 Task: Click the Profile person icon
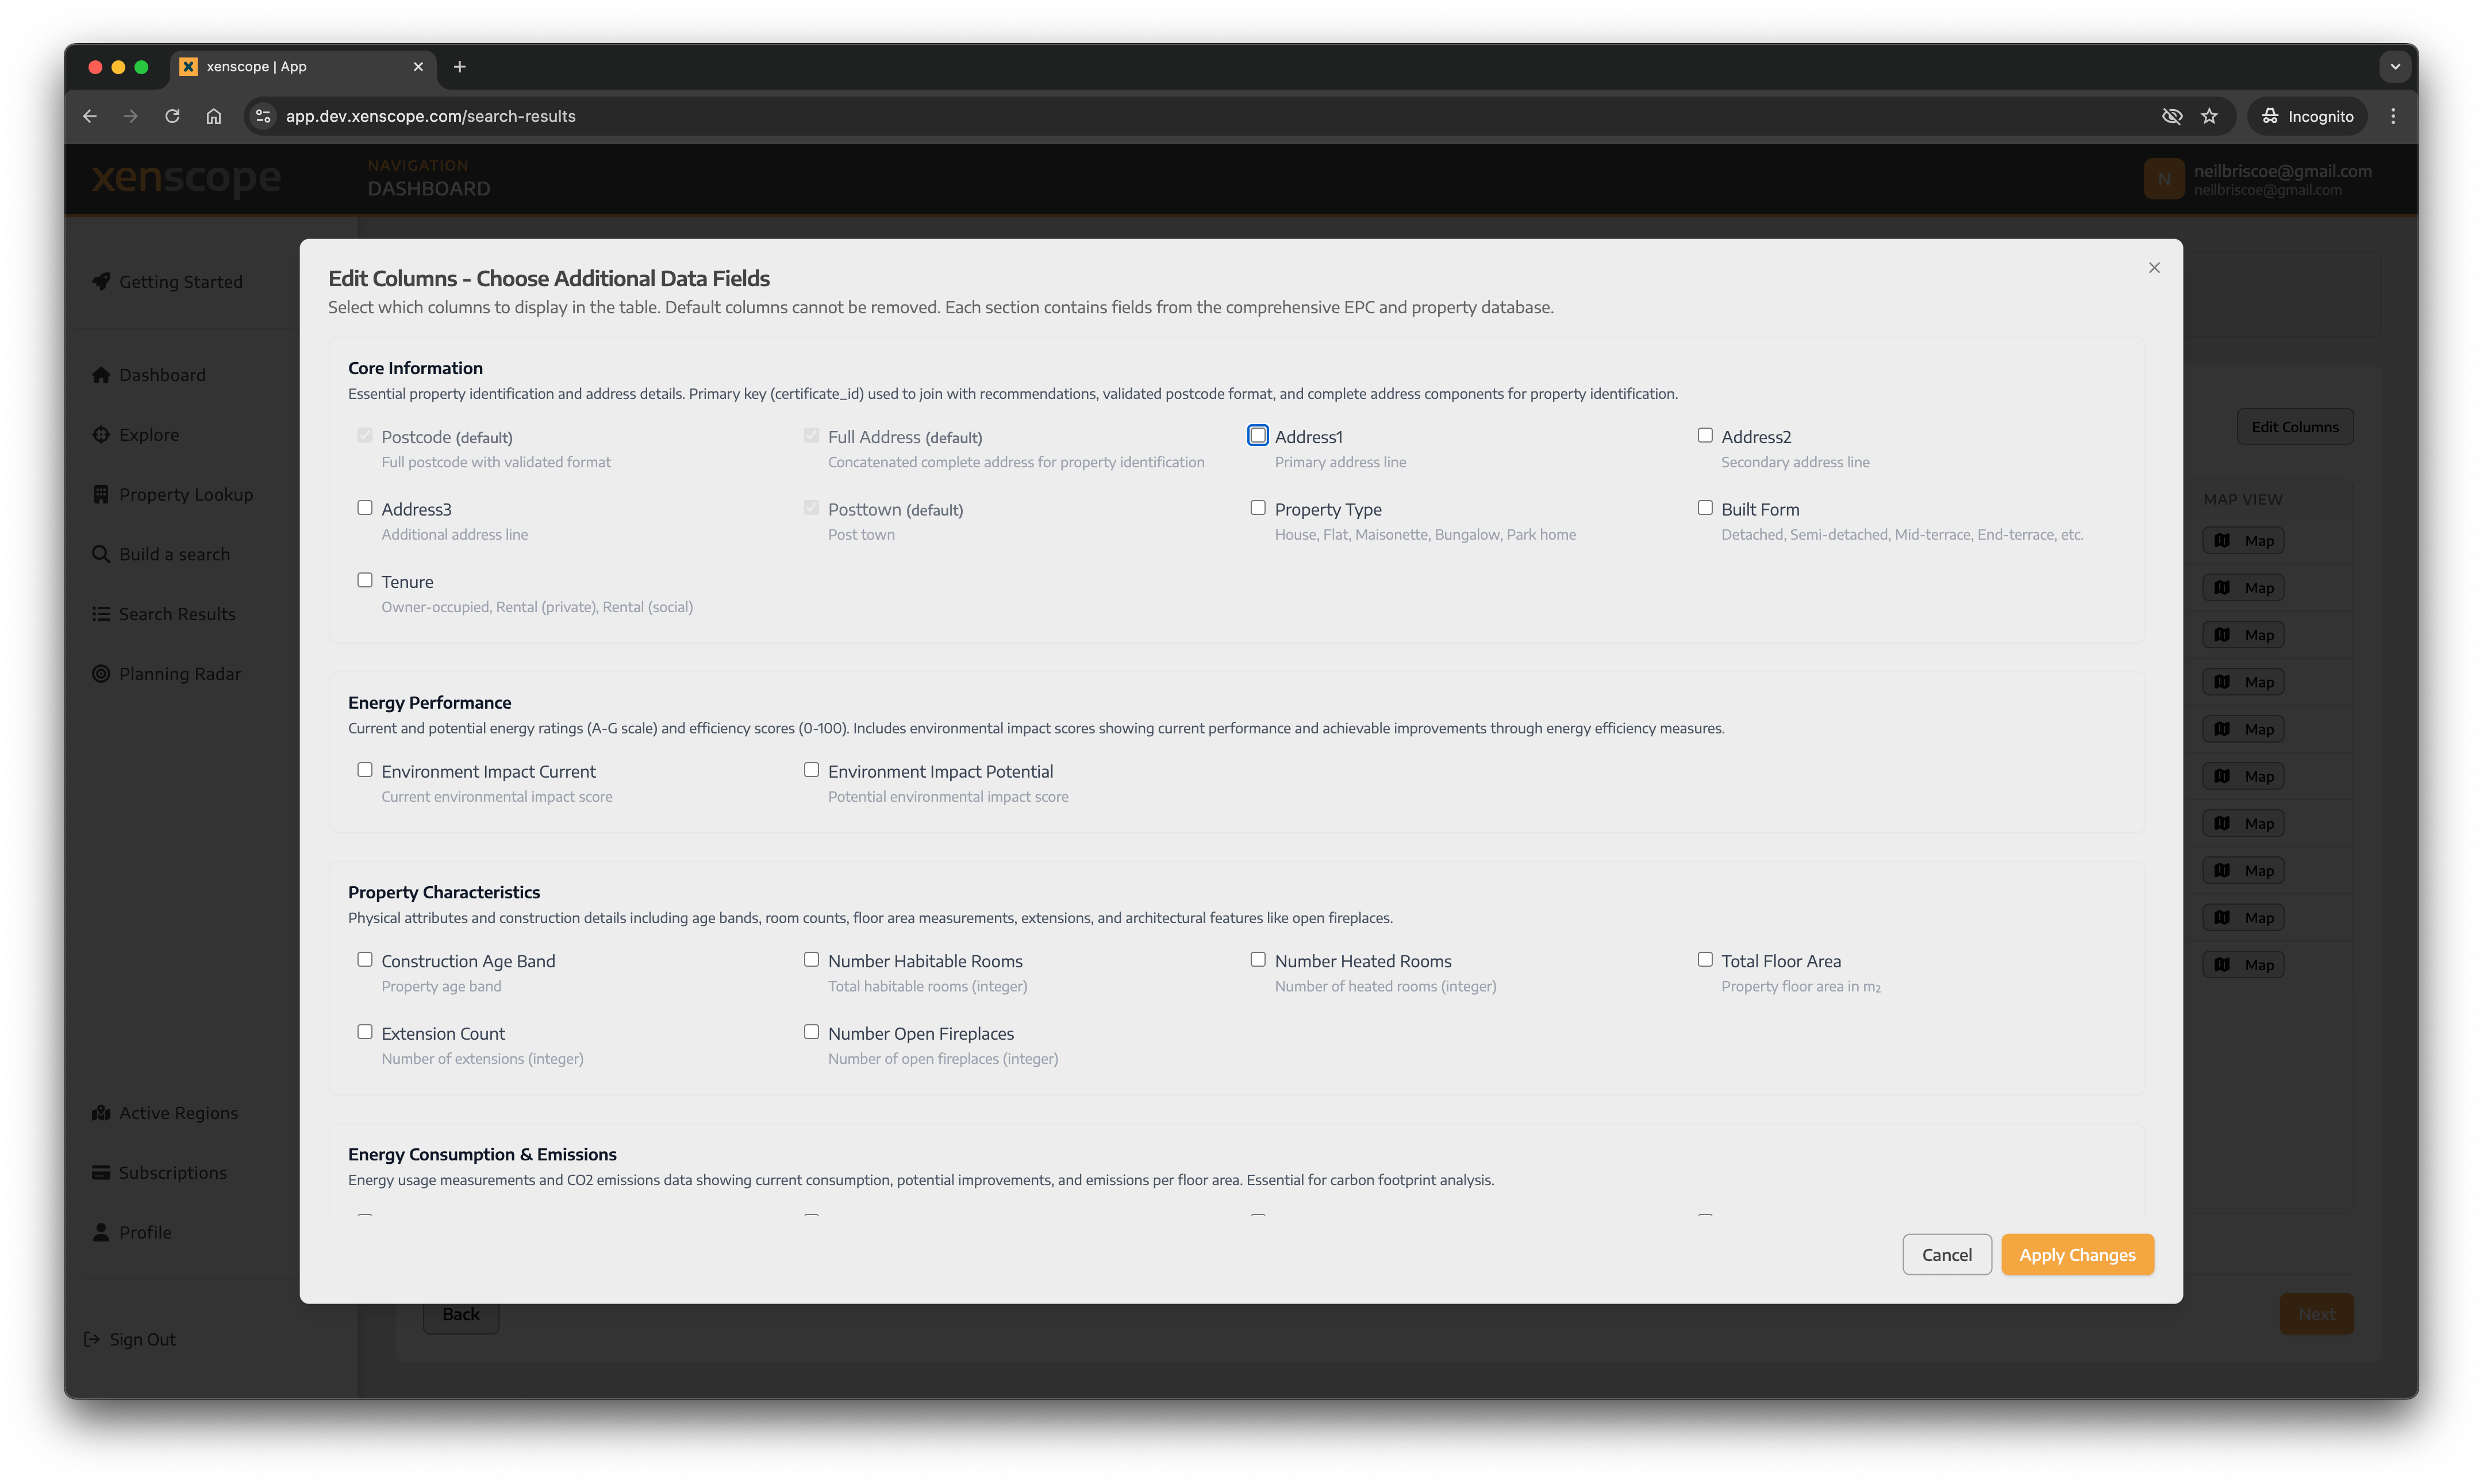pyautogui.click(x=101, y=1232)
